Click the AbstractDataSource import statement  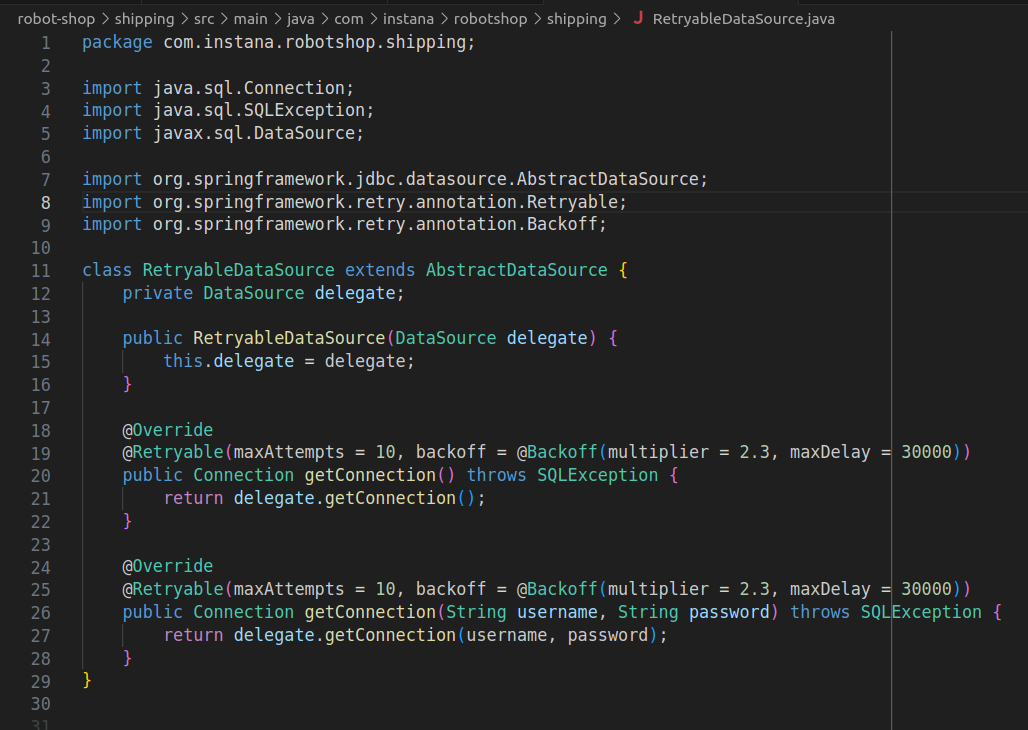pos(395,179)
